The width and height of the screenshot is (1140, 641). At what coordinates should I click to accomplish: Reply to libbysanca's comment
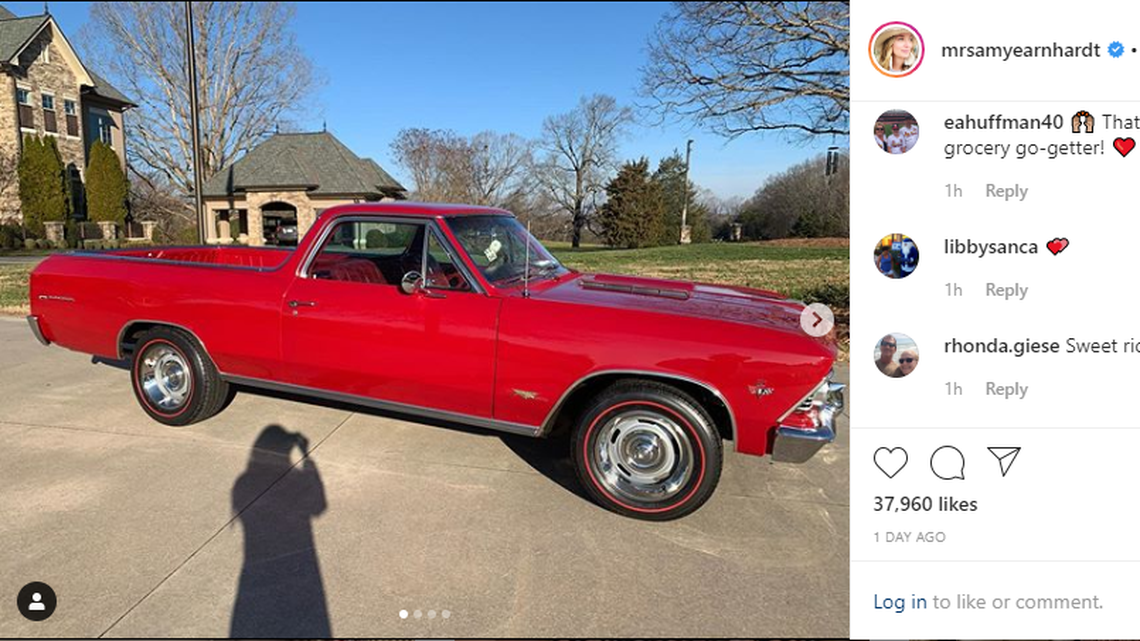tap(1006, 290)
